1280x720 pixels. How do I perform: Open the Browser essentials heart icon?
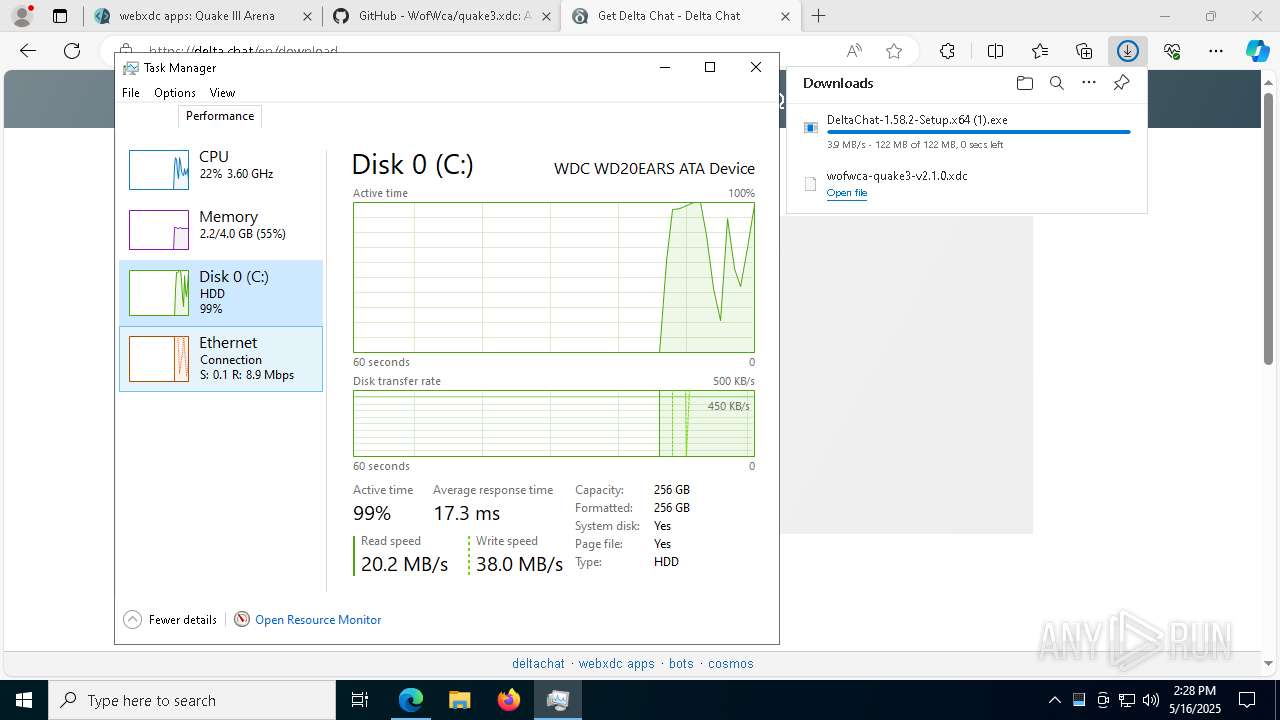(1172, 51)
